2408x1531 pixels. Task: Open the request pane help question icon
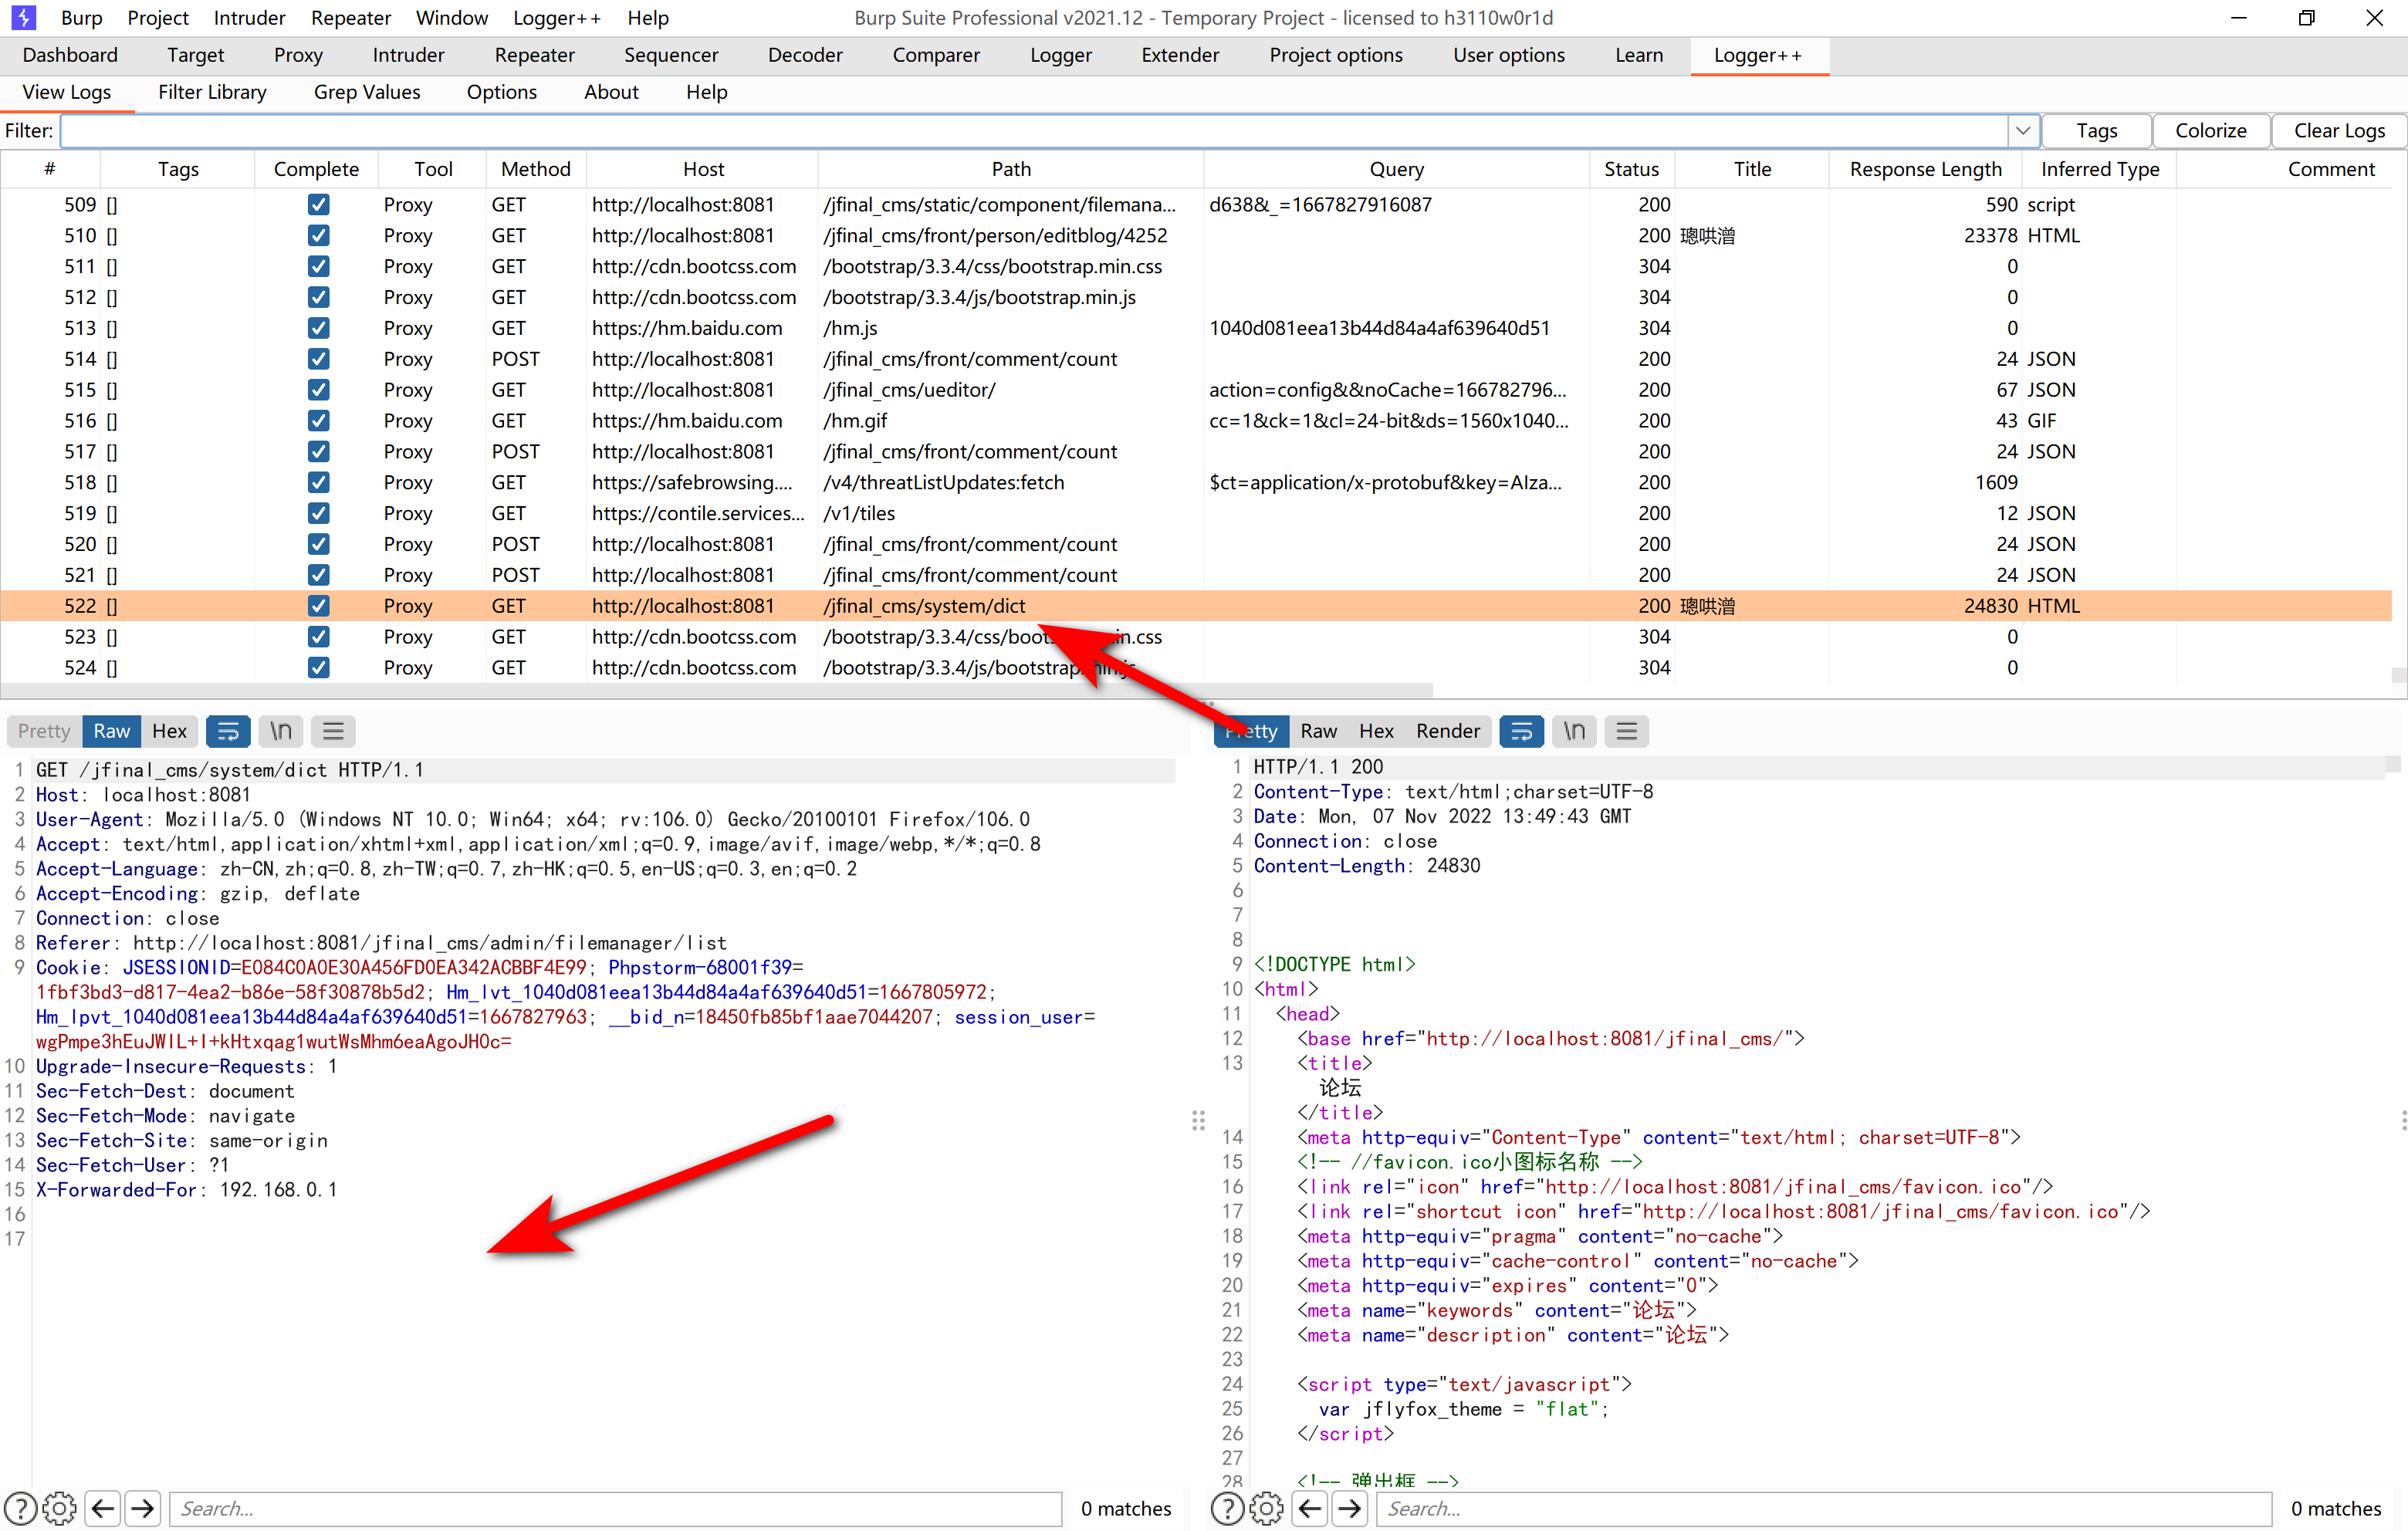20,1508
